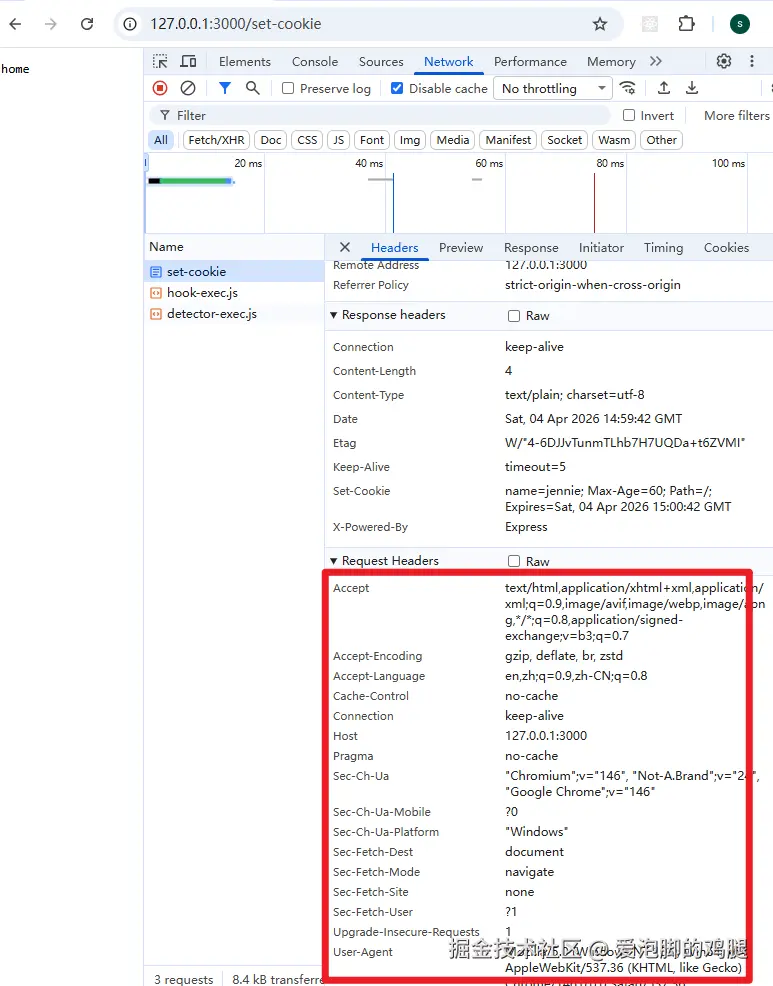Open the Performance tab
773x986 pixels.
coord(530,62)
